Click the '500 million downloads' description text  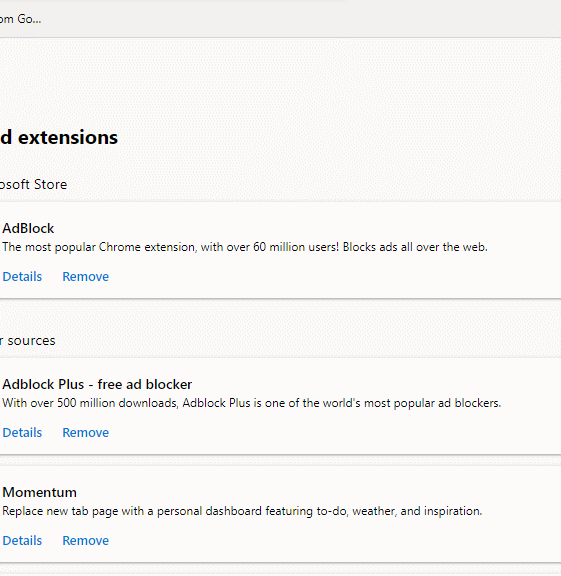click(x=252, y=403)
